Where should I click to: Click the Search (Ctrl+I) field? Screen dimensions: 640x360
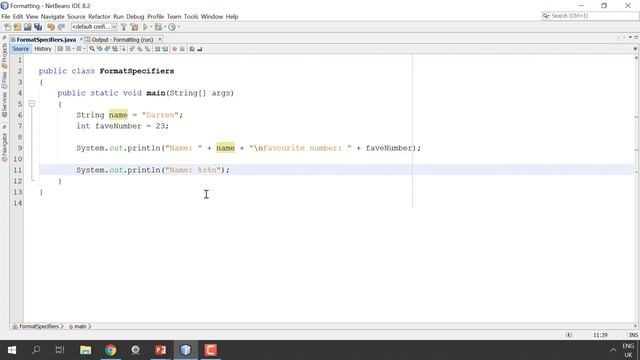pos(590,16)
